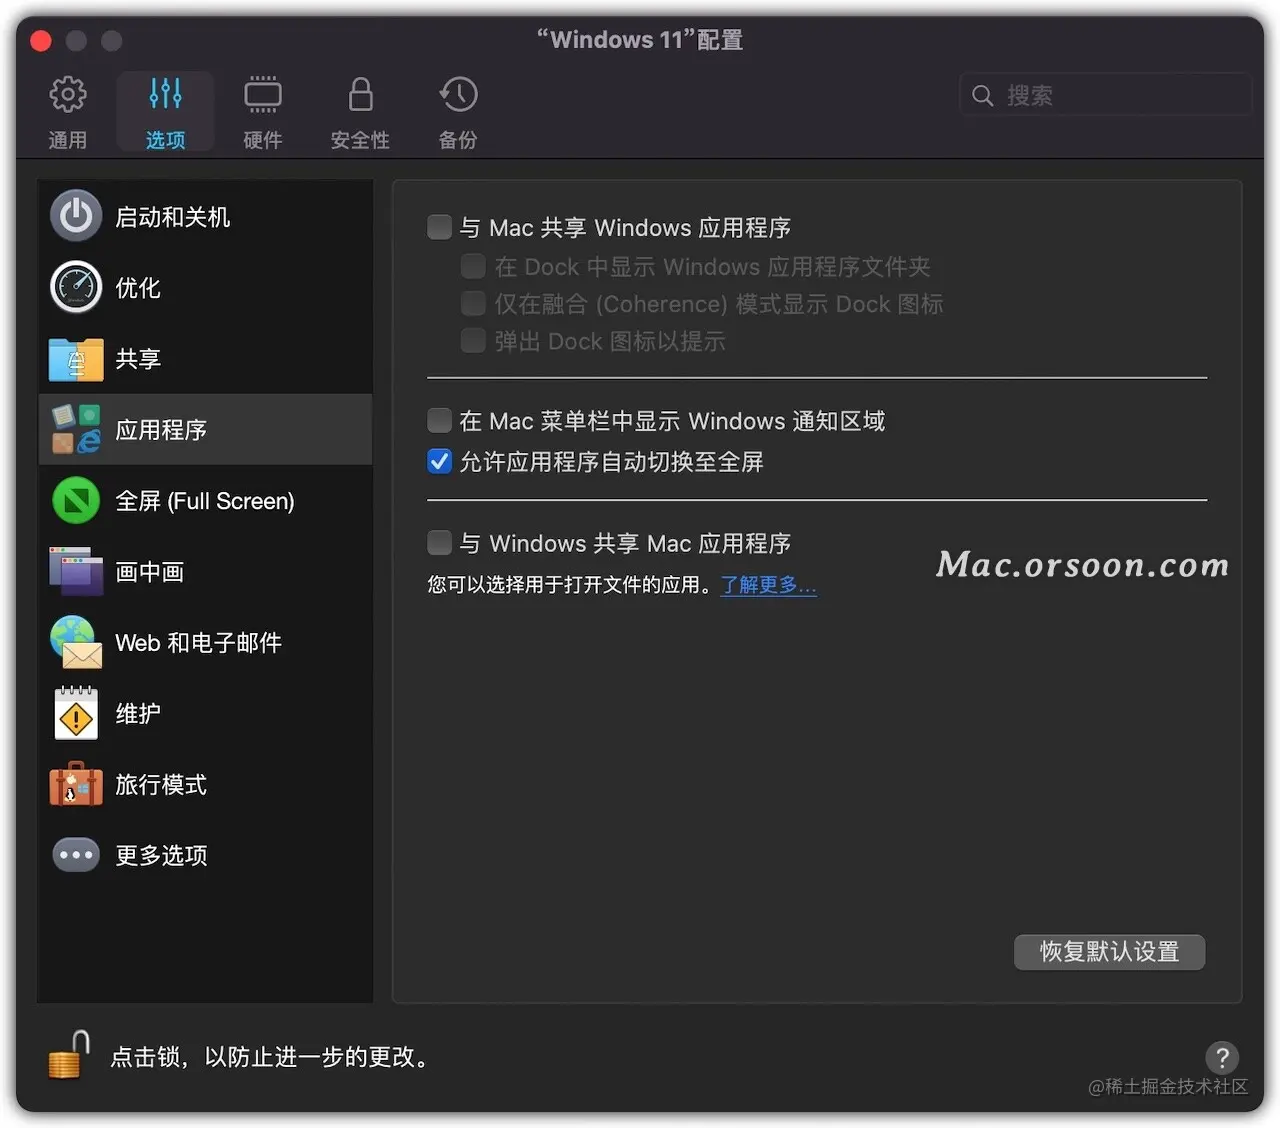Viewport: 1280px width, 1128px height.
Task: Click the 旅行模式 suitcase icon
Action: [76, 784]
